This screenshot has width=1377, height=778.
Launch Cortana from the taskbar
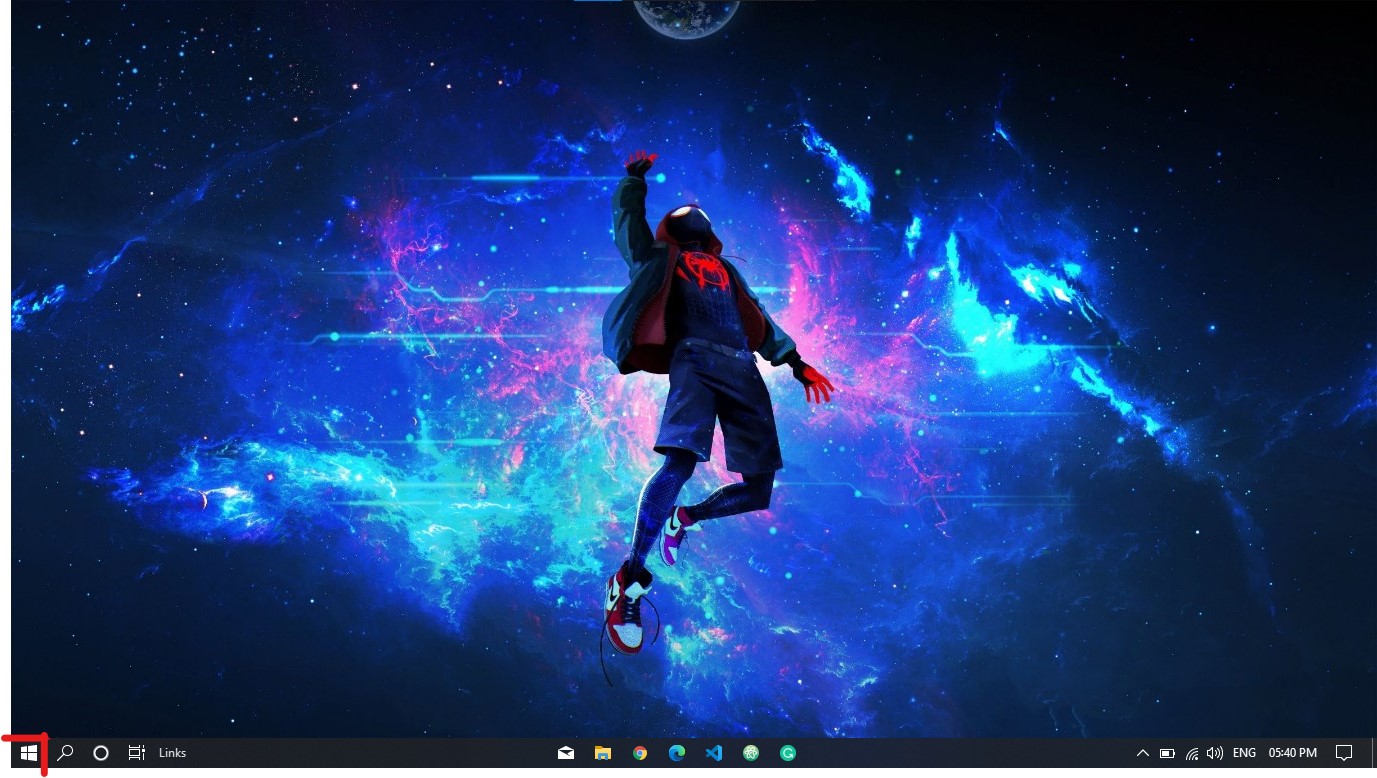[101, 753]
